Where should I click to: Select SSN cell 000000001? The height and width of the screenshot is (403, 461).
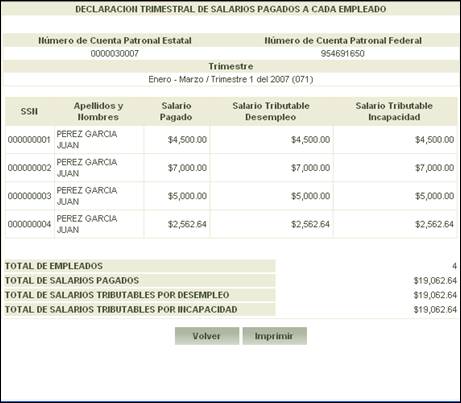[29, 140]
